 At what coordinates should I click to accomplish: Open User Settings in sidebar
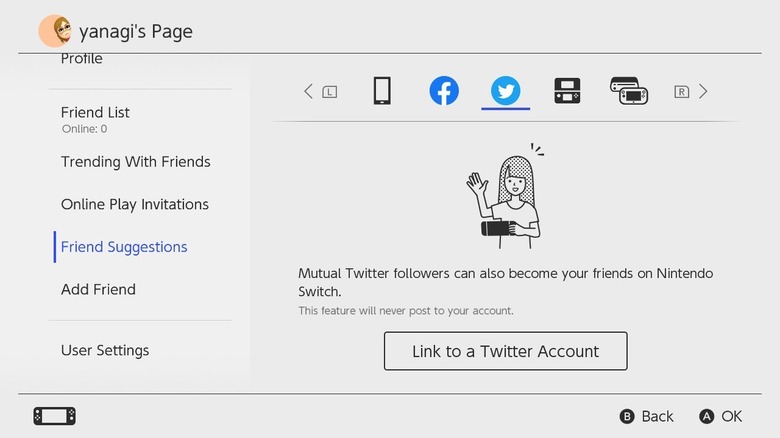(x=104, y=350)
